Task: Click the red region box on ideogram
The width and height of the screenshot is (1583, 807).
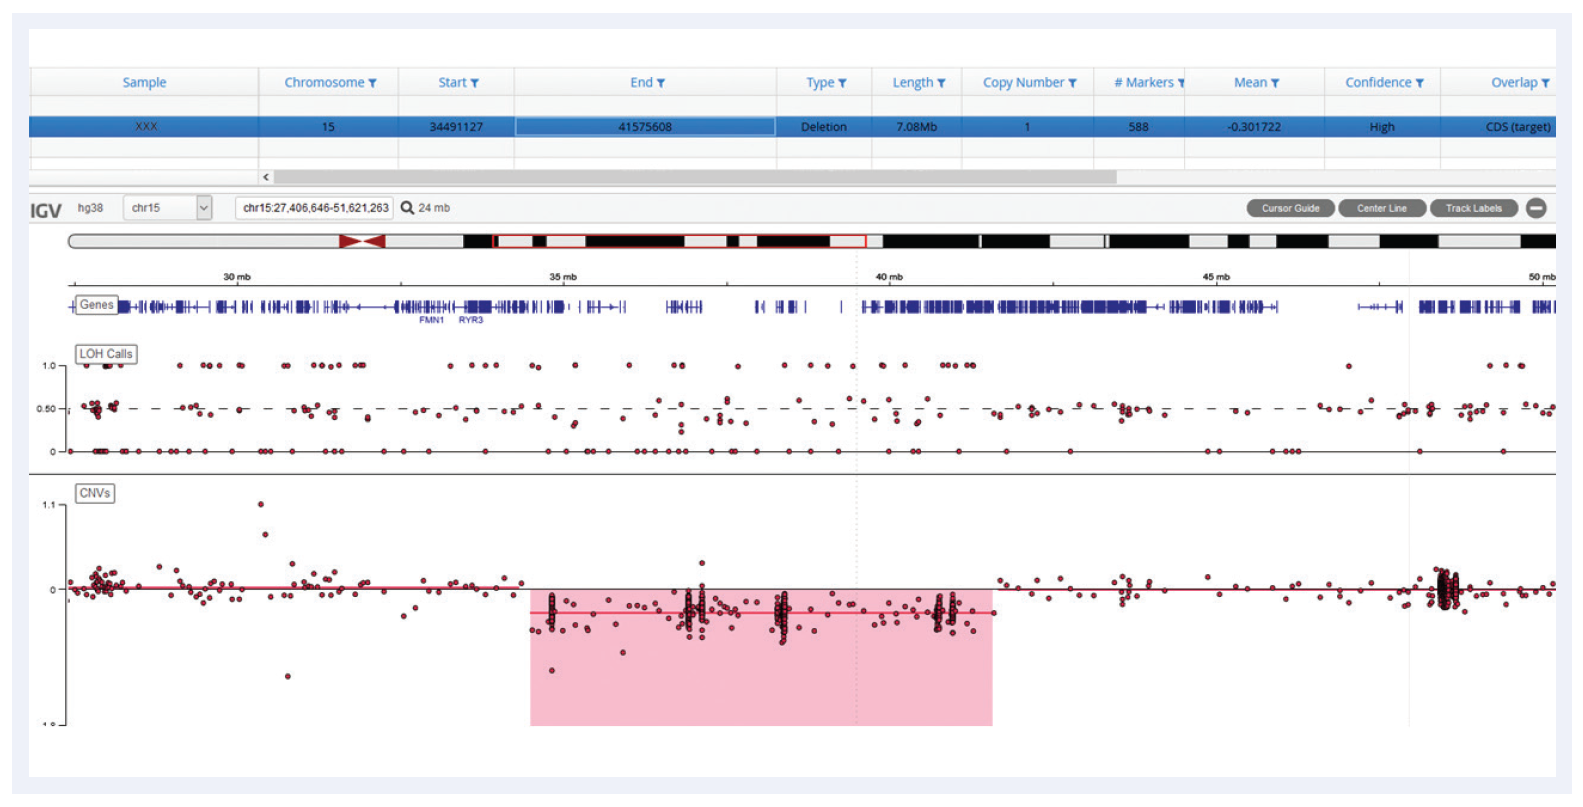Action: (x=679, y=241)
